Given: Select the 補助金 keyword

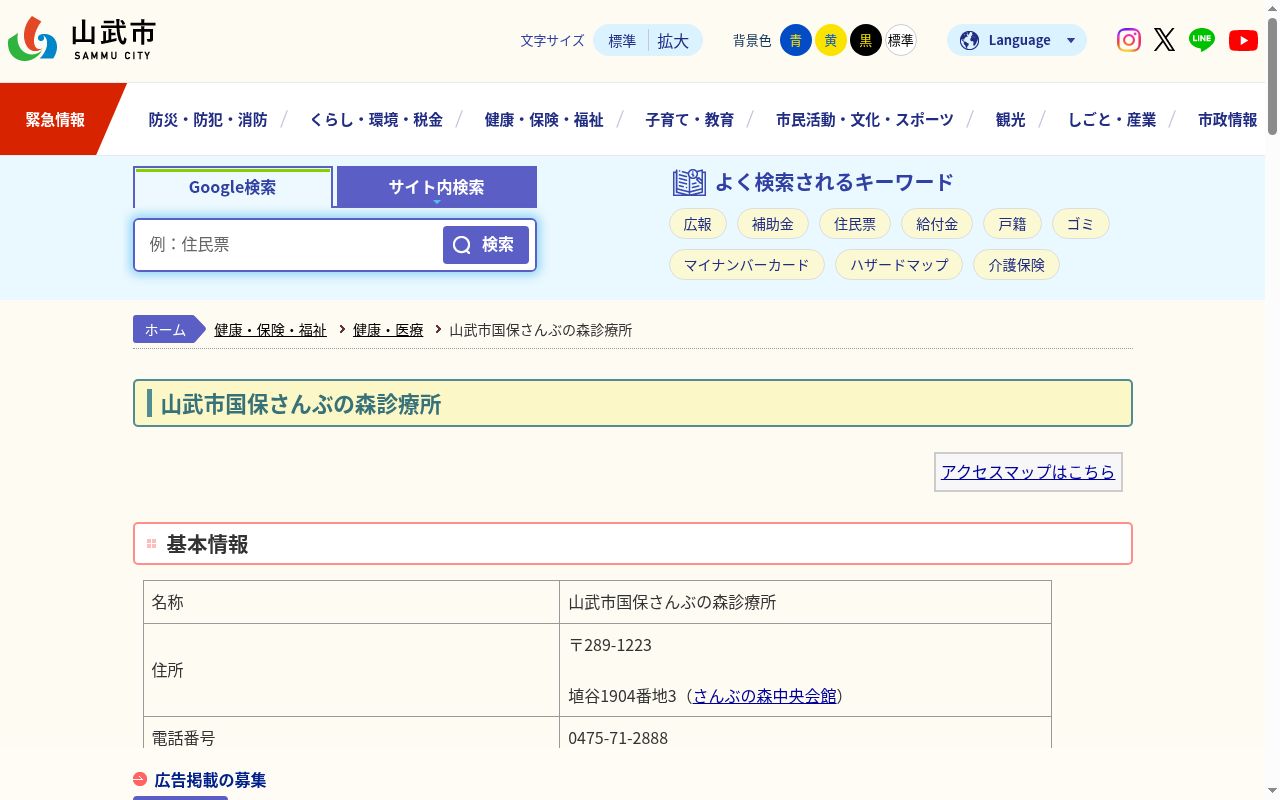Looking at the screenshot, I should (773, 224).
